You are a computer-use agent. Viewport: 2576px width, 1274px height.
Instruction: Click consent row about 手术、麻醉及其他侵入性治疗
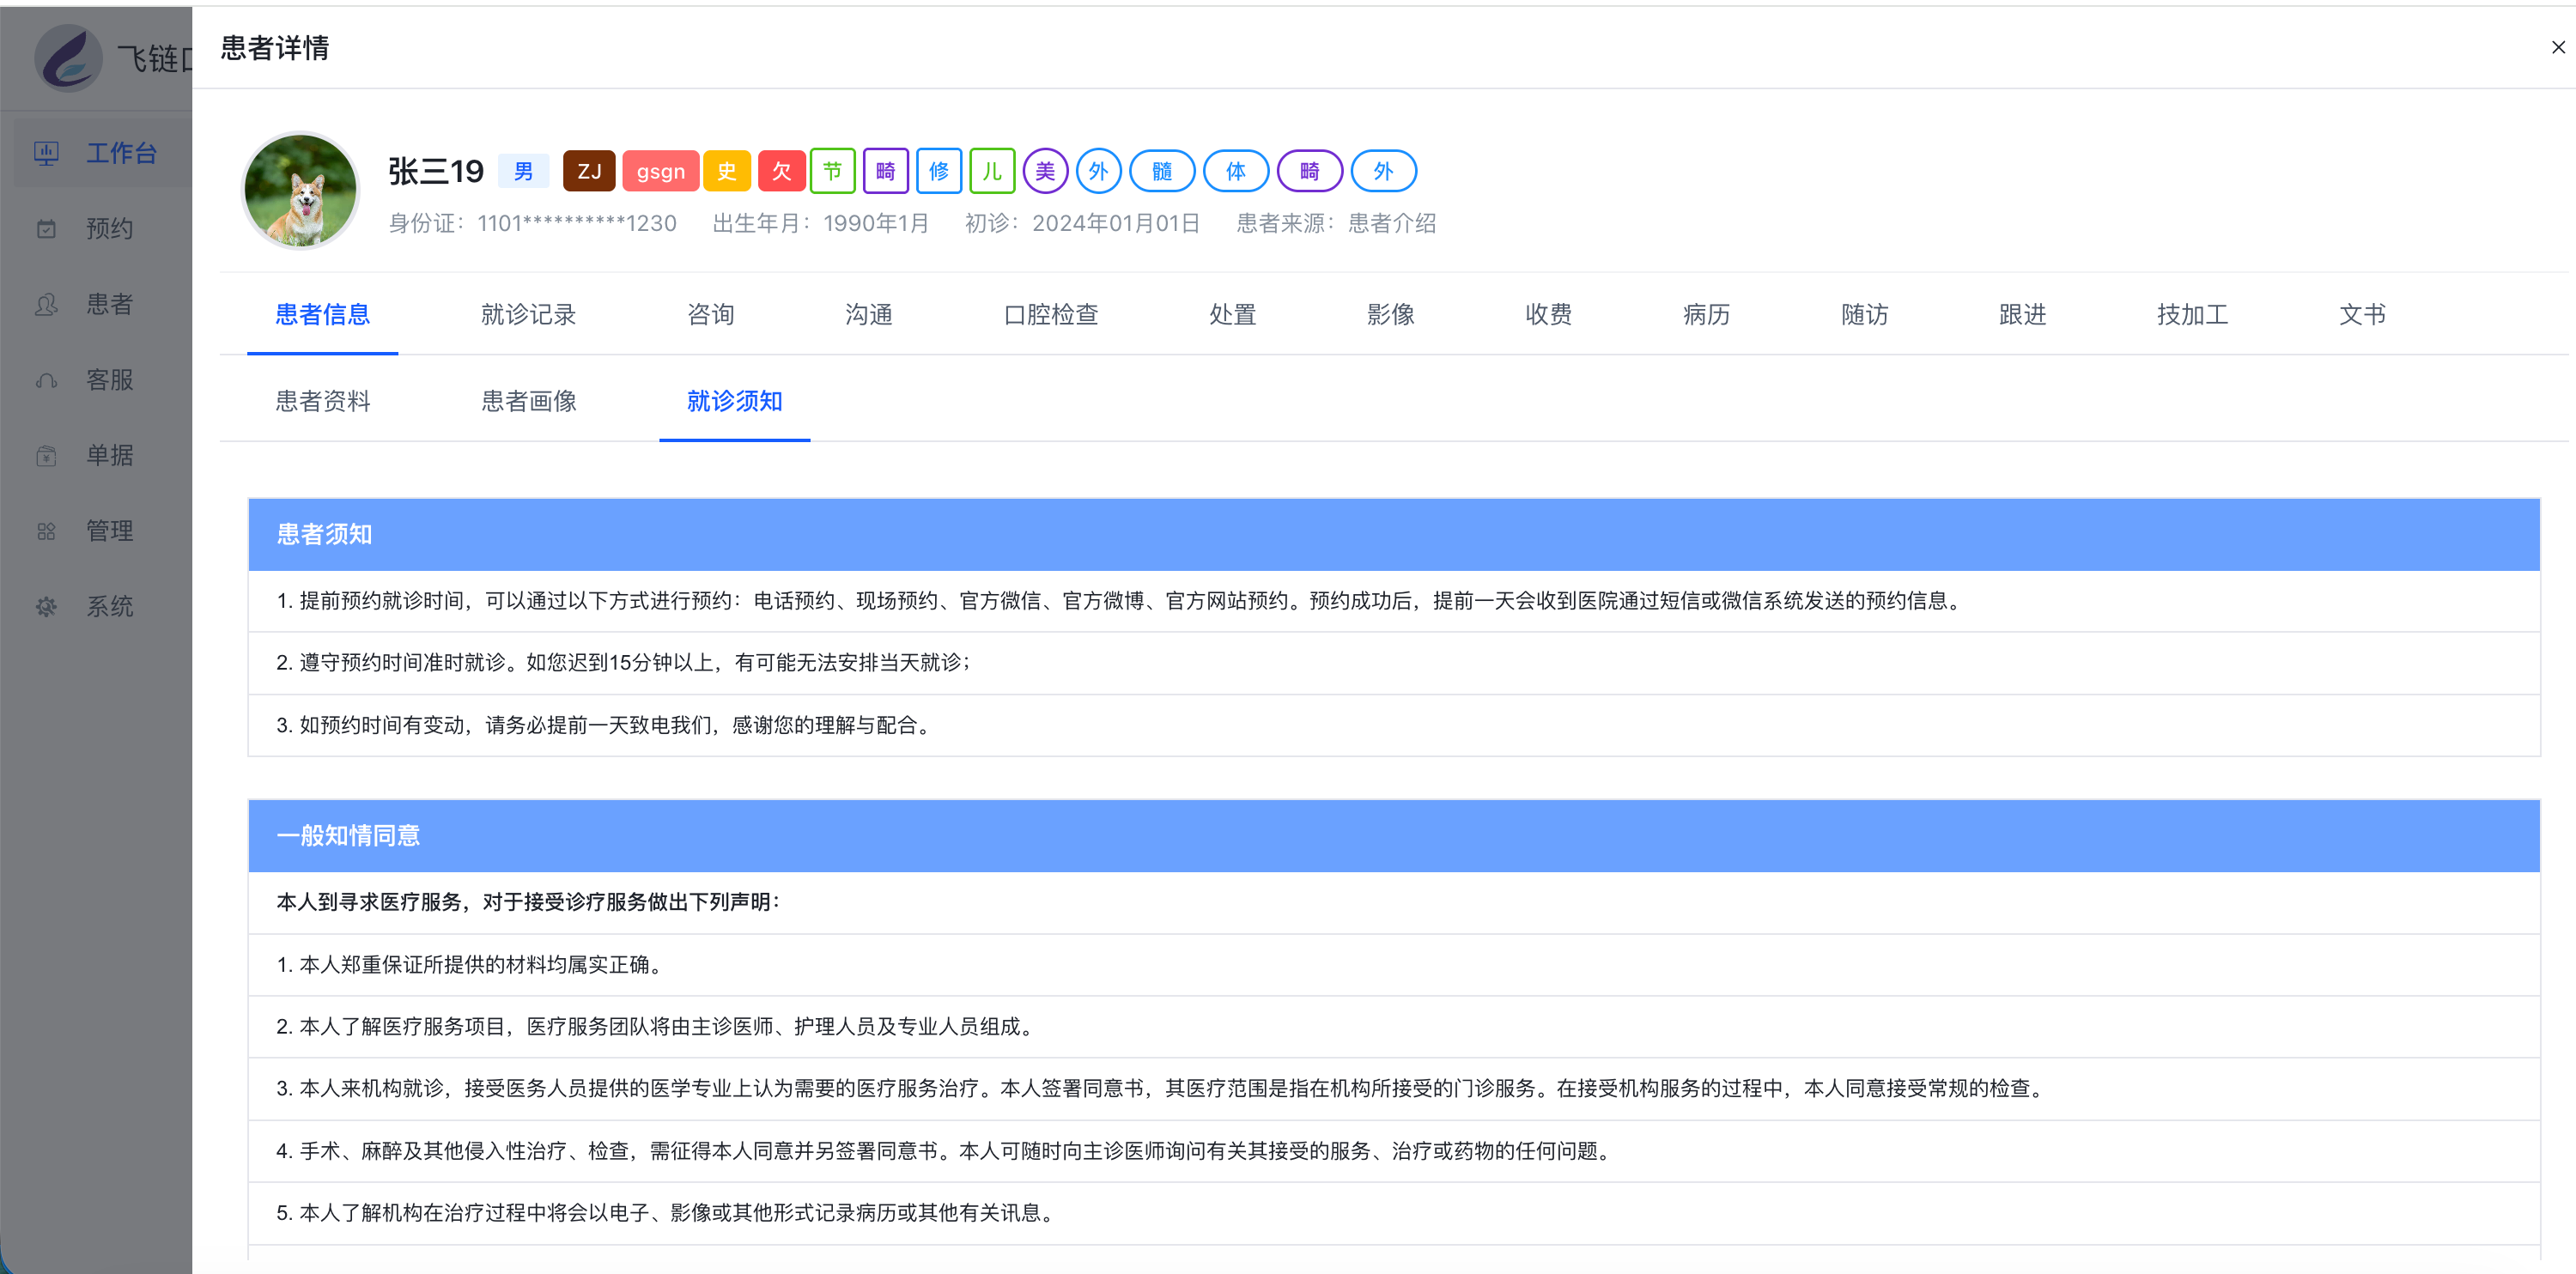click(x=1394, y=1150)
